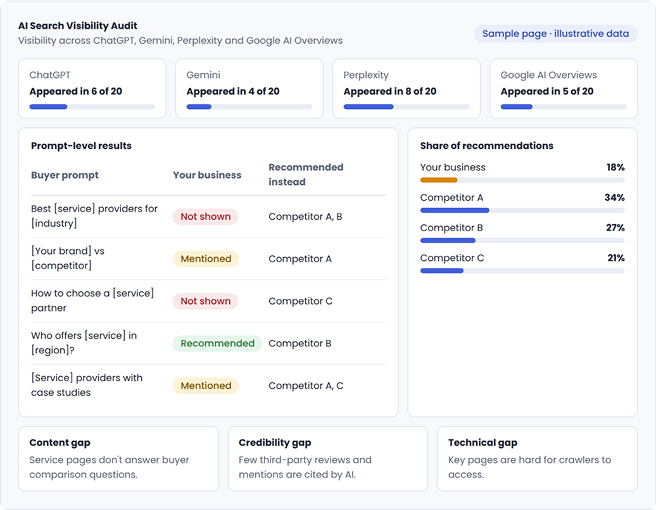Click the Competitor A, C cell

[306, 386]
